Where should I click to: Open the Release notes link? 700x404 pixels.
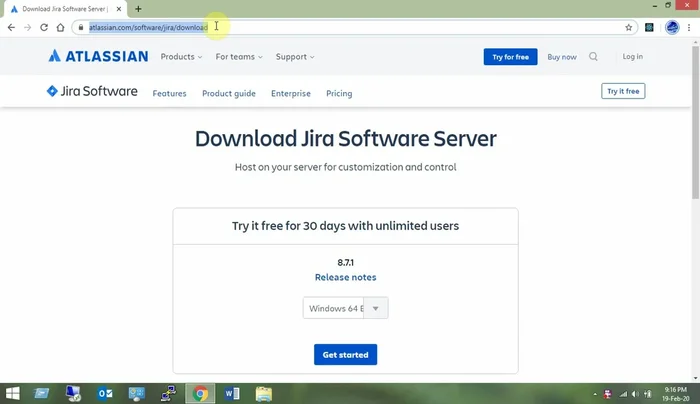pyautogui.click(x=345, y=277)
